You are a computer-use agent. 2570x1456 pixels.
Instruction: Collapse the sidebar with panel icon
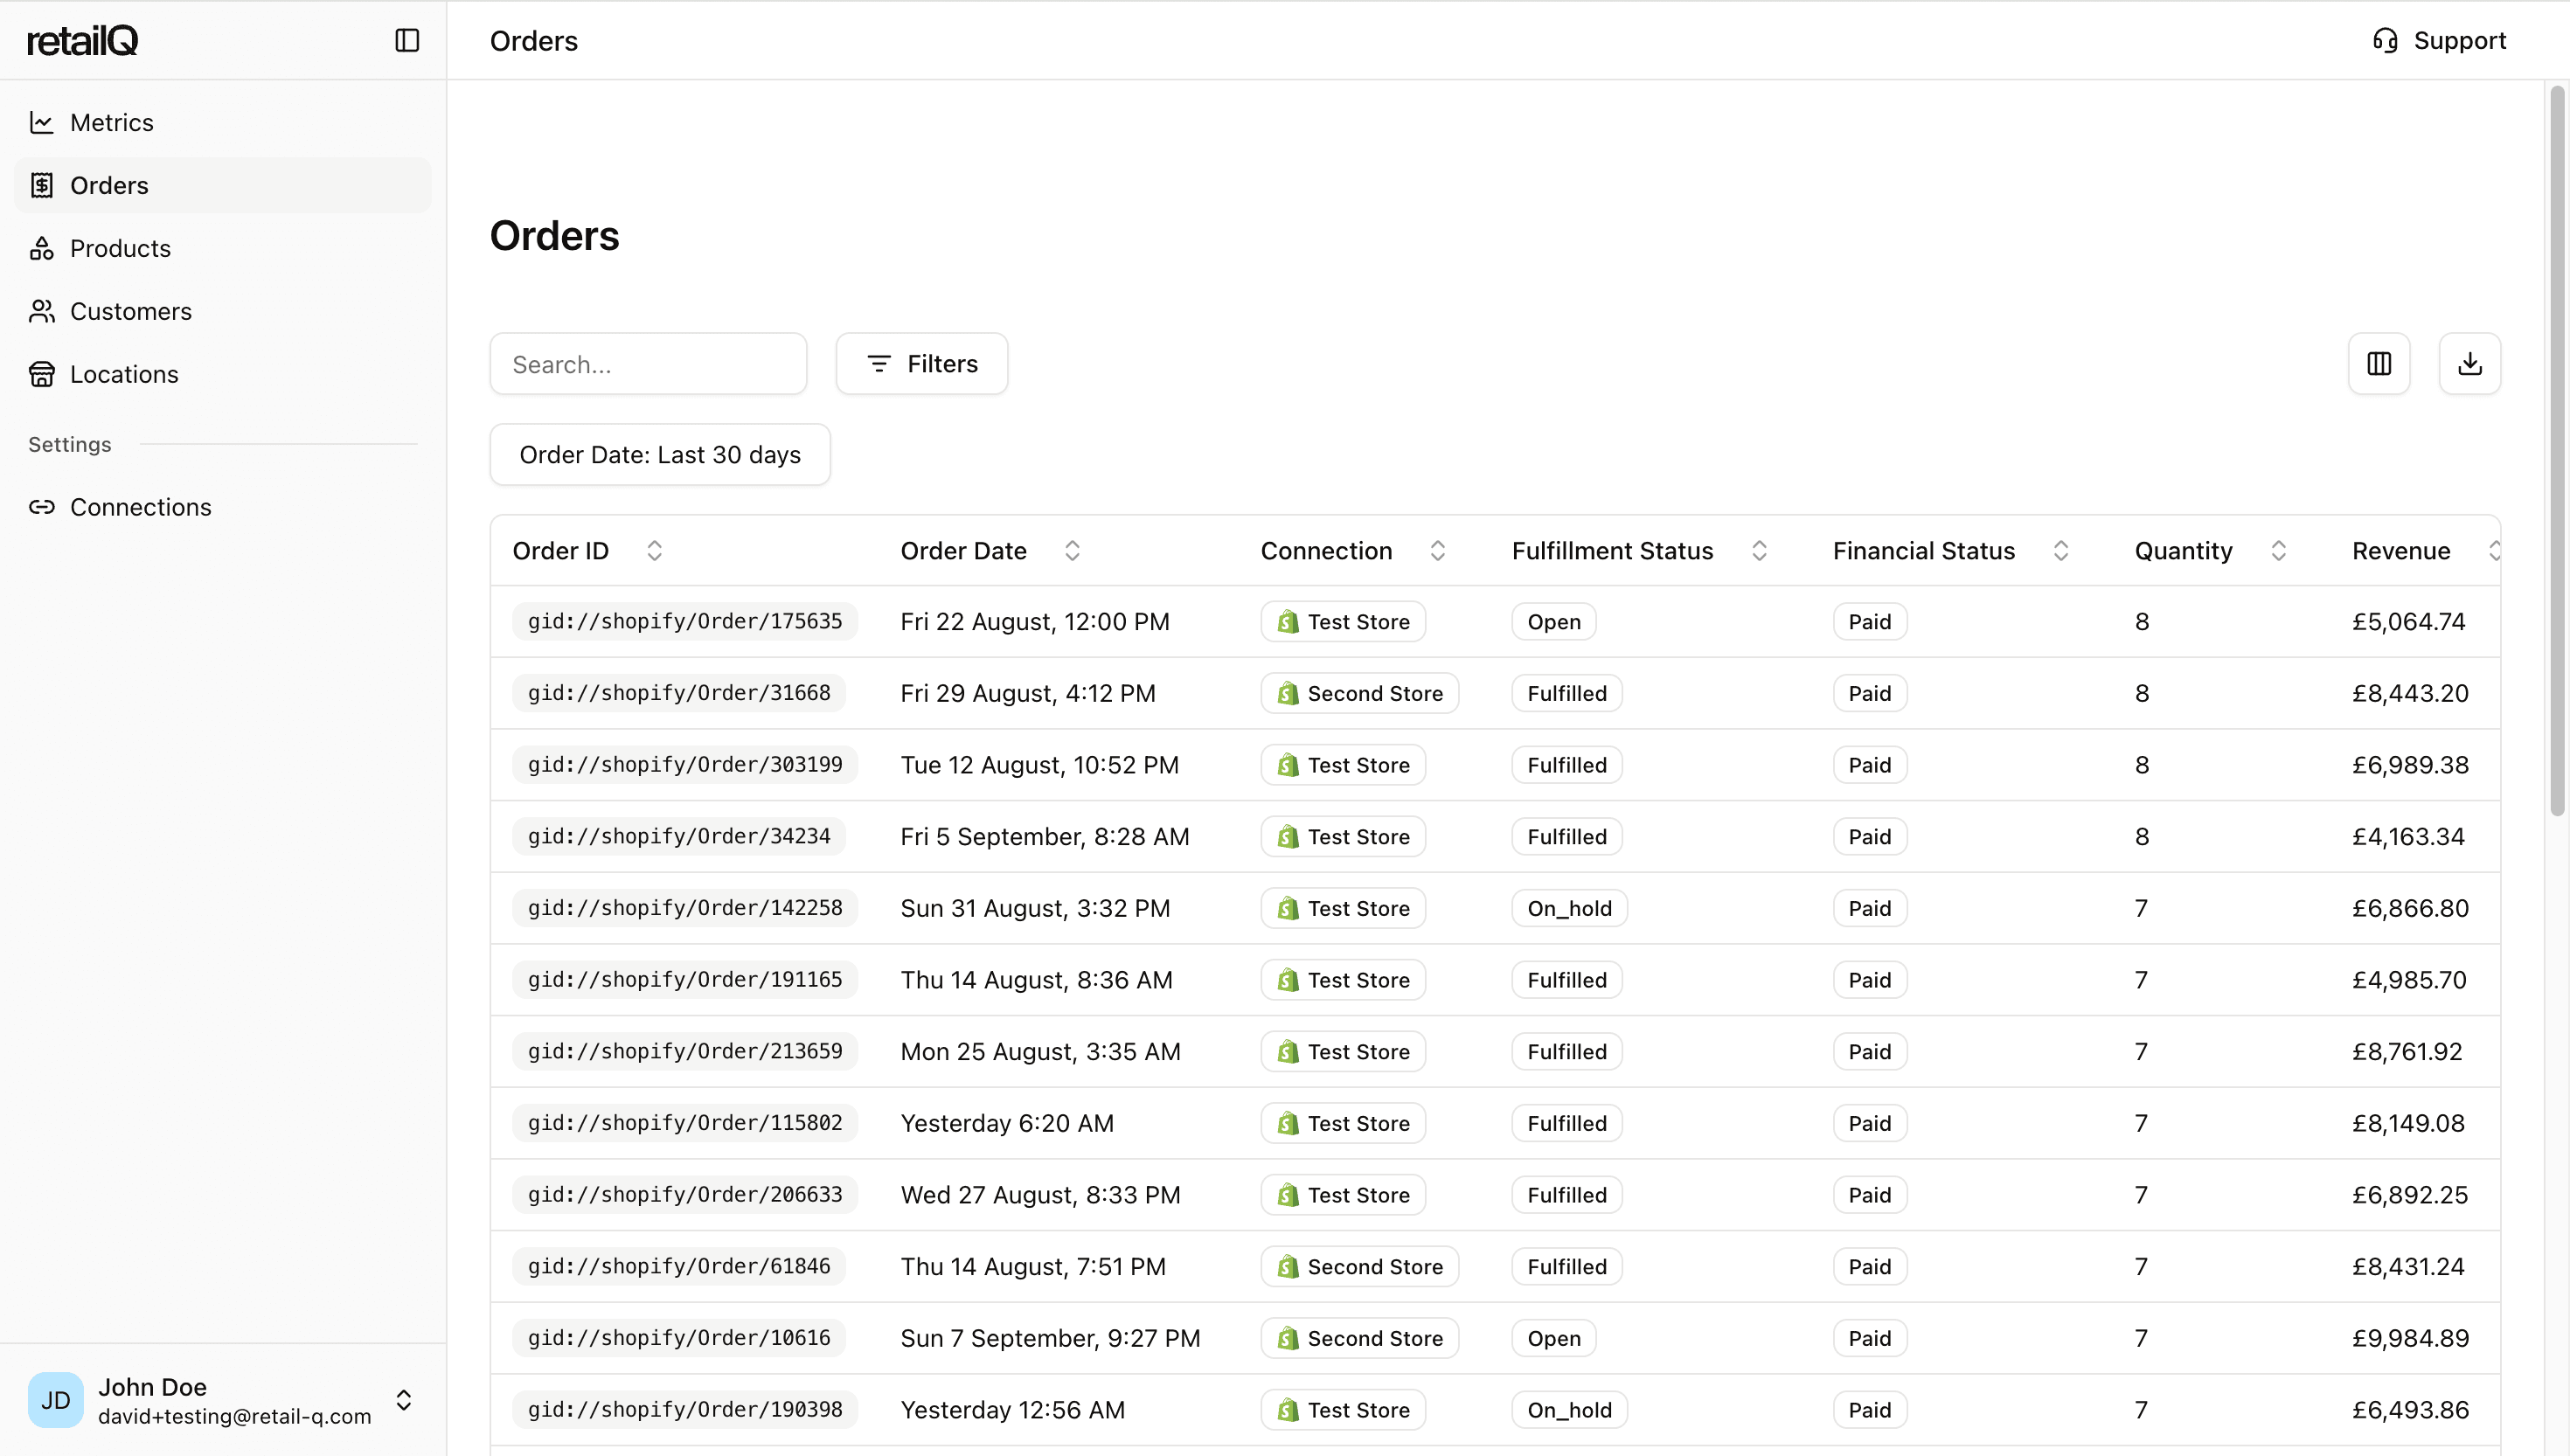click(x=406, y=40)
